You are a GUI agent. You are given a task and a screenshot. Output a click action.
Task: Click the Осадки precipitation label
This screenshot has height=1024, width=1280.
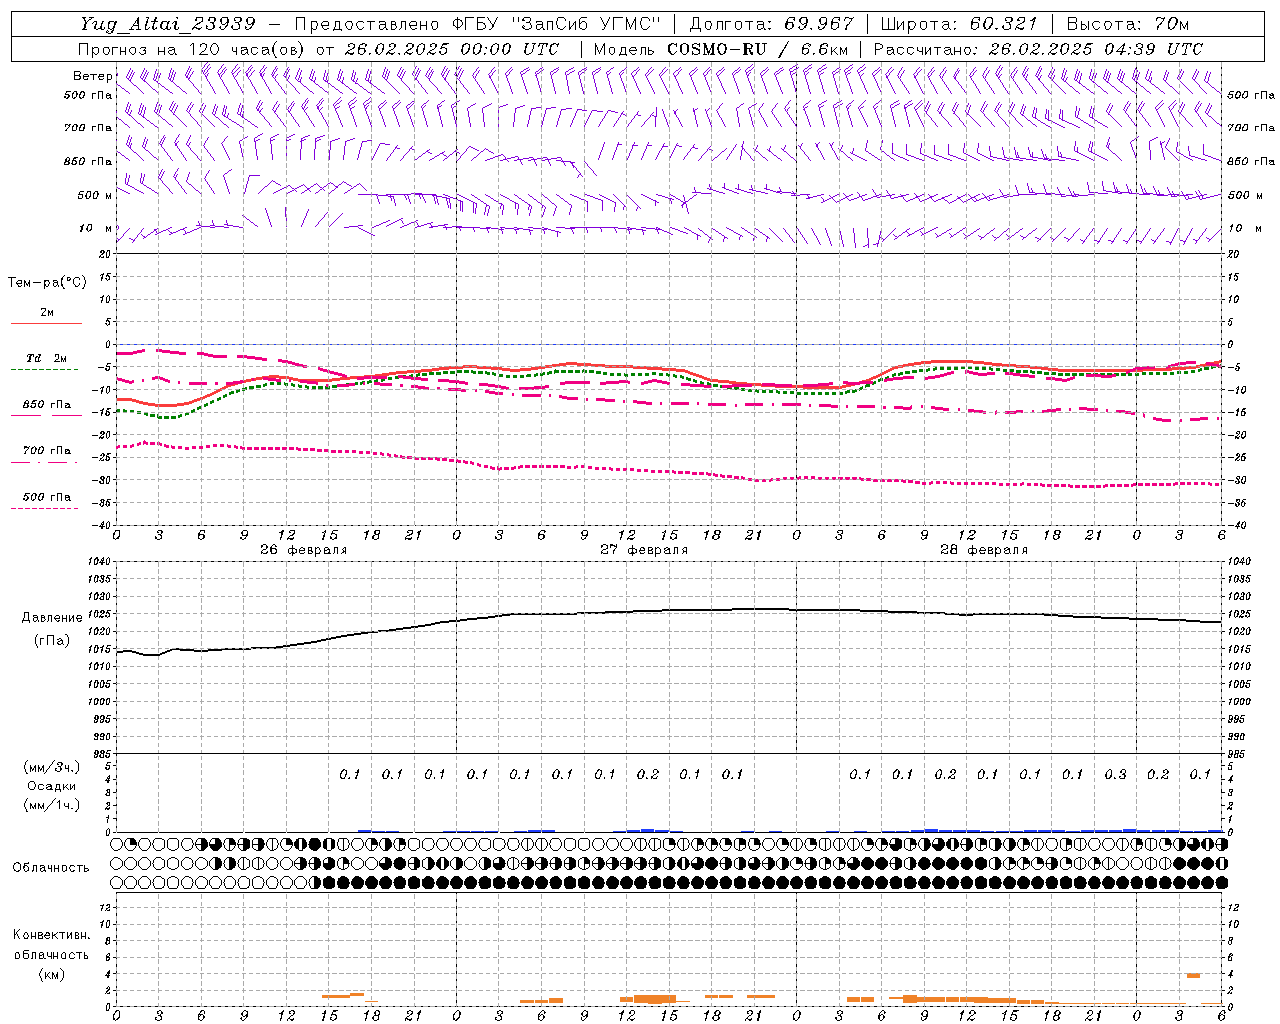pyautogui.click(x=51, y=786)
